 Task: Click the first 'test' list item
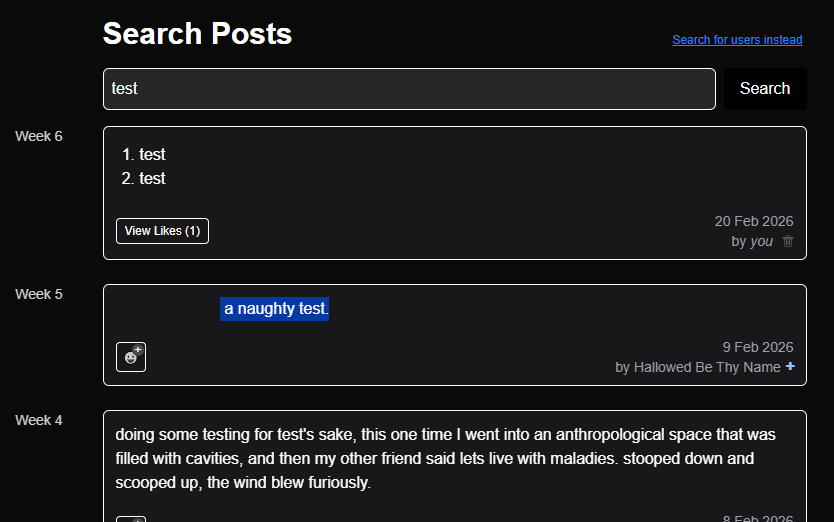152,154
